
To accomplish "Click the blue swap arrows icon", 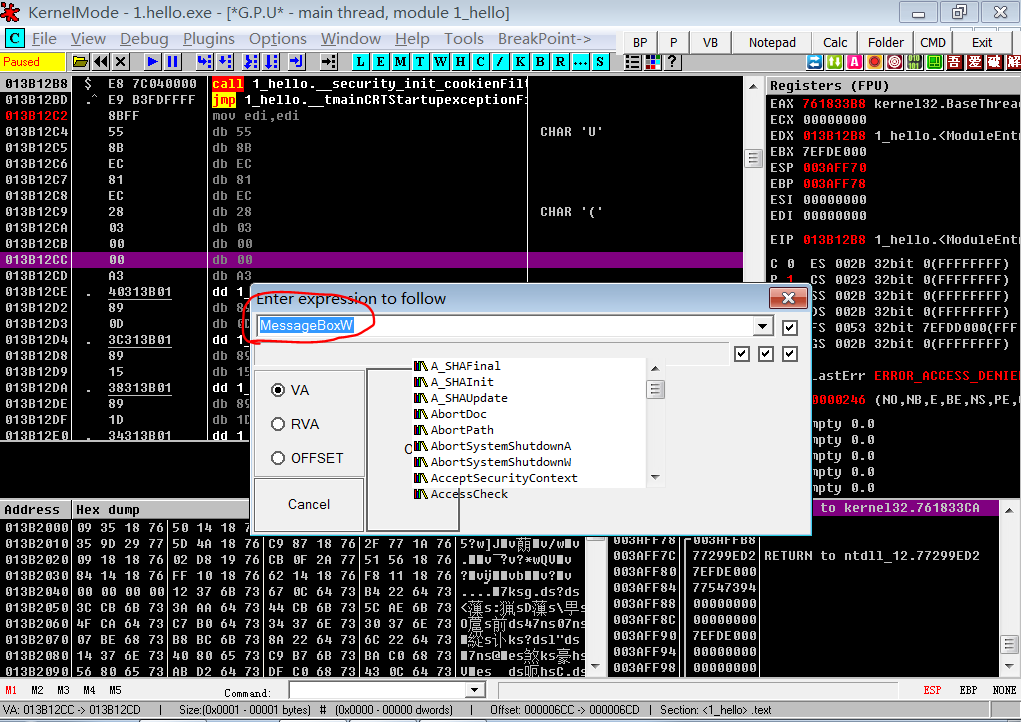I will pos(814,62).
